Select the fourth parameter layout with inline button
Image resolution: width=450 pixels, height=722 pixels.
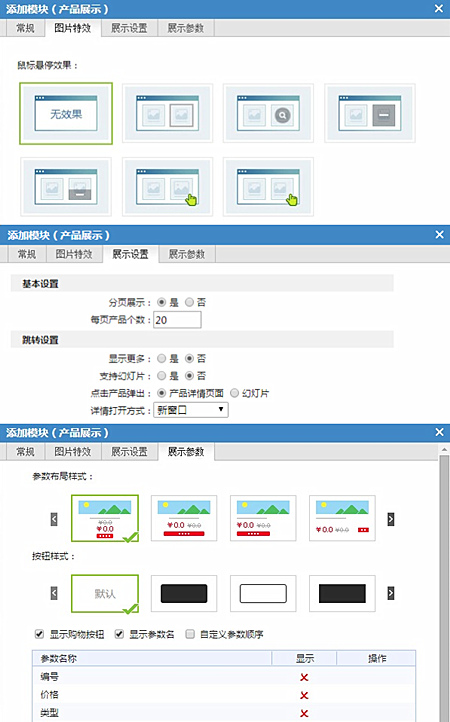click(x=342, y=518)
